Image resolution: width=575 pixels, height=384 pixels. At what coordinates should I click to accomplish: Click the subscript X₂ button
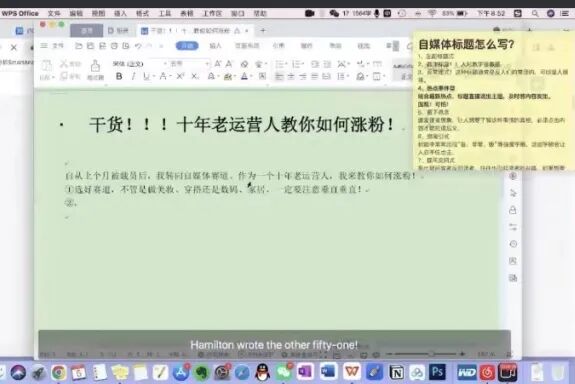pos(195,76)
